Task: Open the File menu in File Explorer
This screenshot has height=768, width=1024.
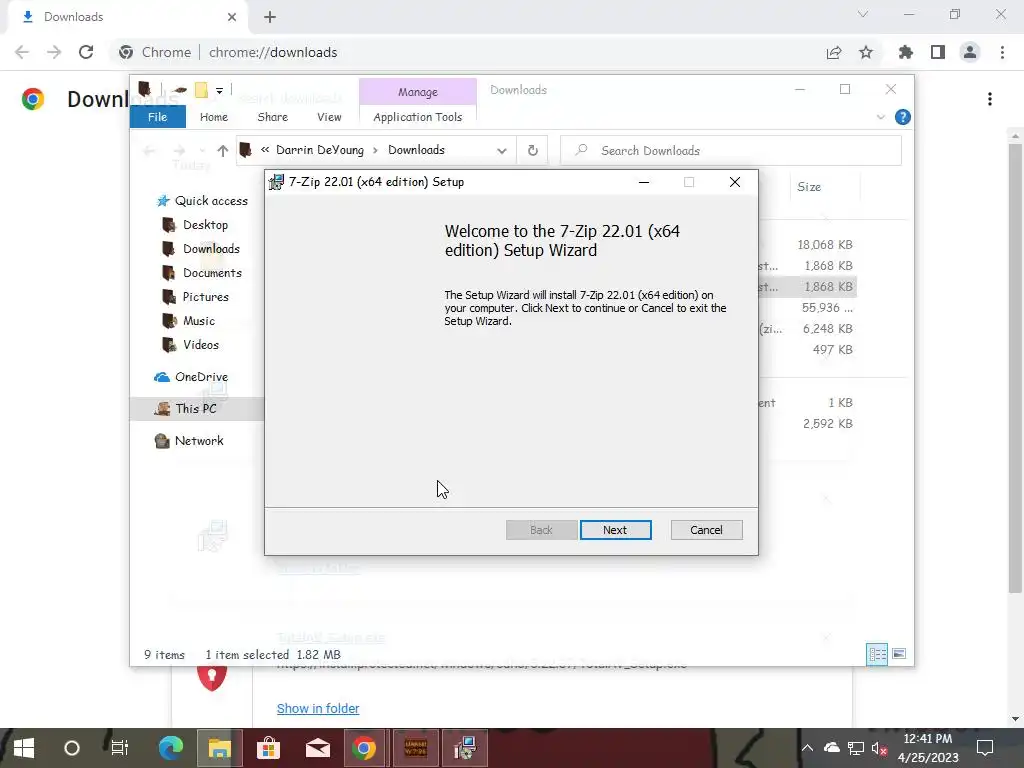Action: pyautogui.click(x=157, y=117)
